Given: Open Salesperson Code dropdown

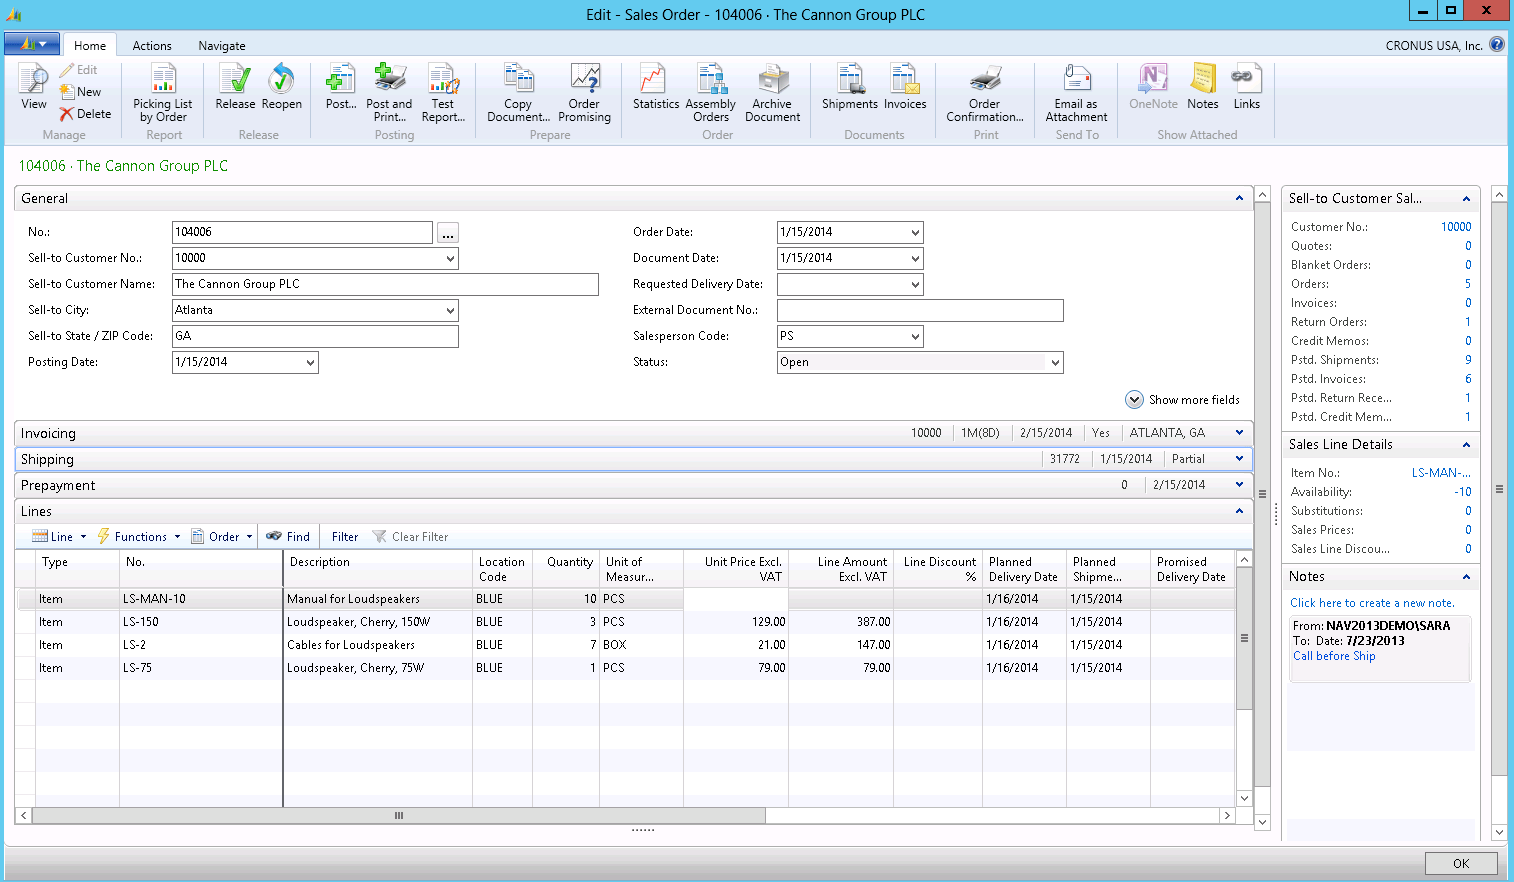Looking at the screenshot, I should click(915, 336).
